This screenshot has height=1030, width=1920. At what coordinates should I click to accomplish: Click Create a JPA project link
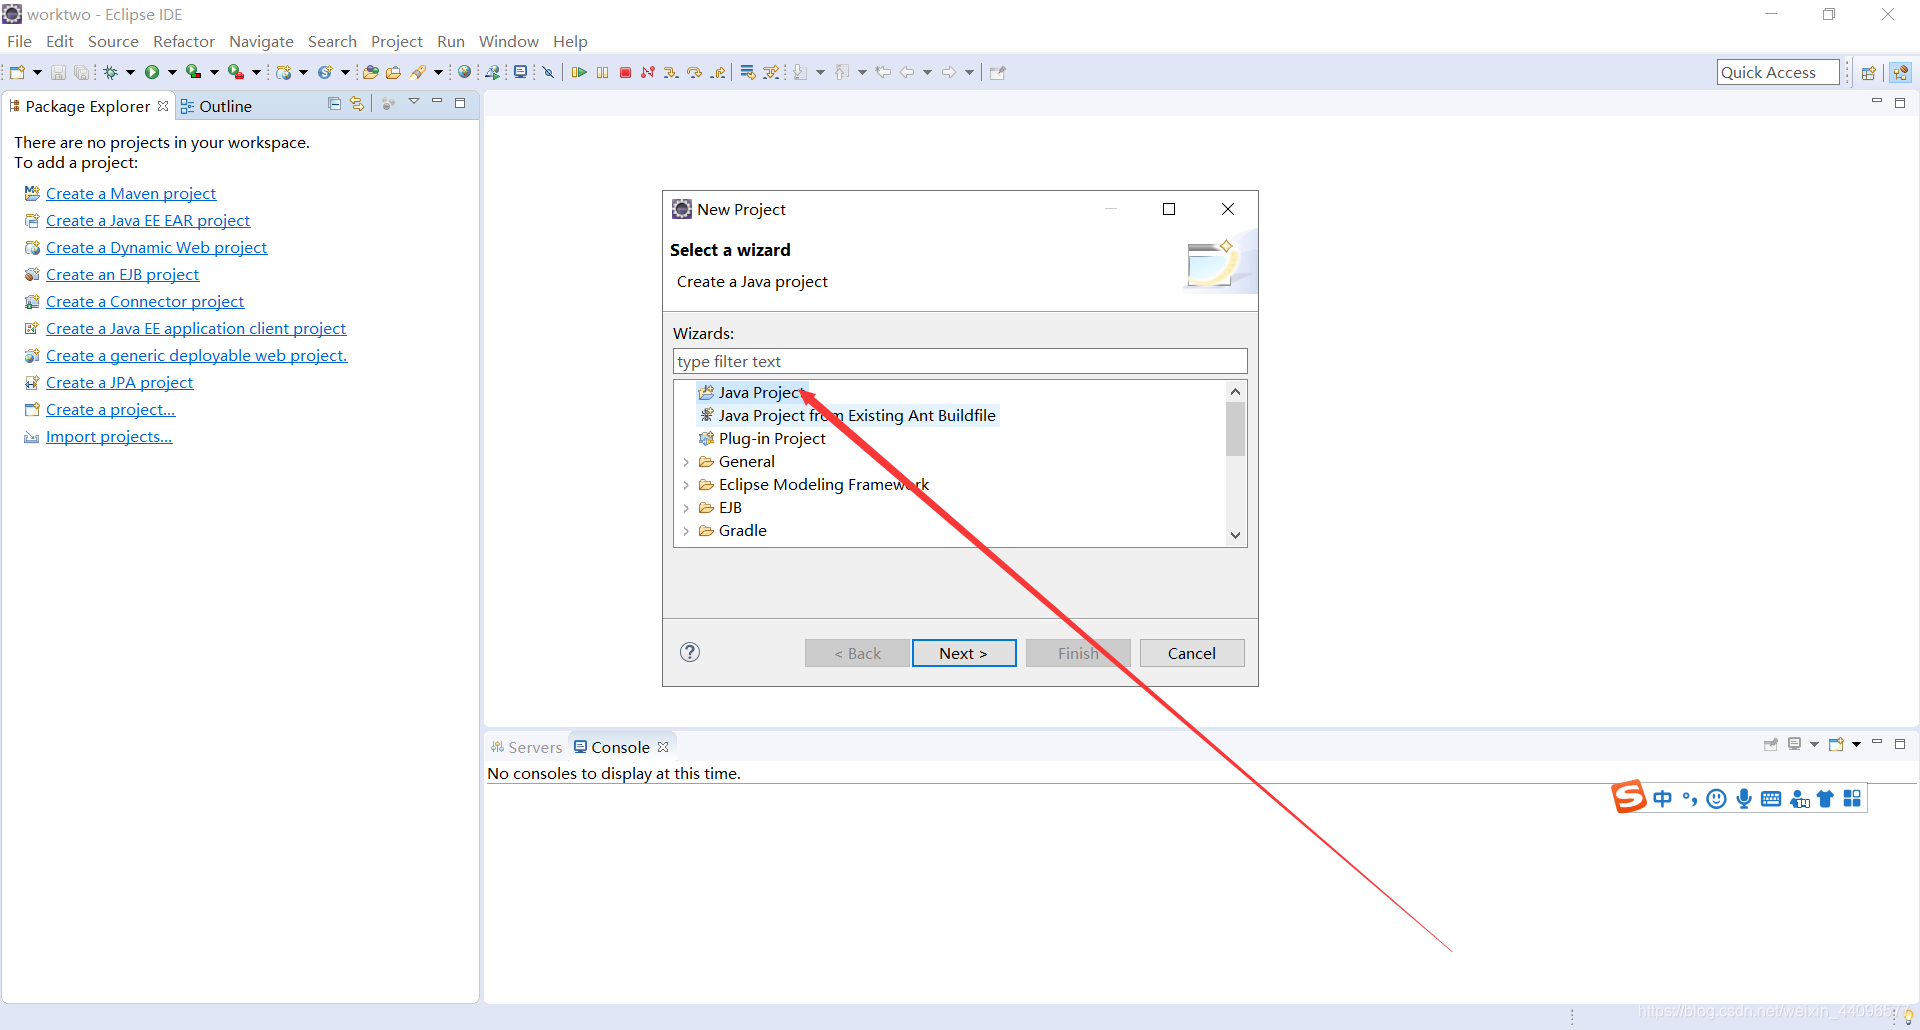click(119, 382)
